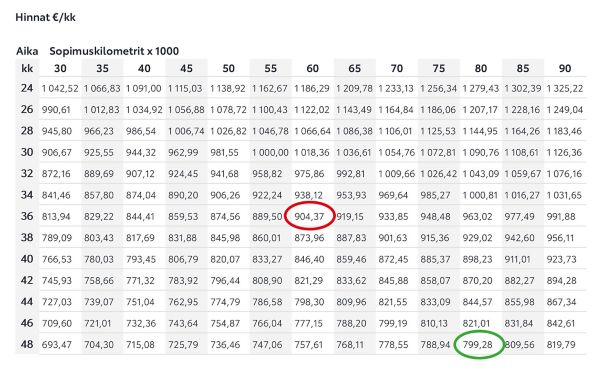Click the 819,79 price cell

tap(561, 345)
